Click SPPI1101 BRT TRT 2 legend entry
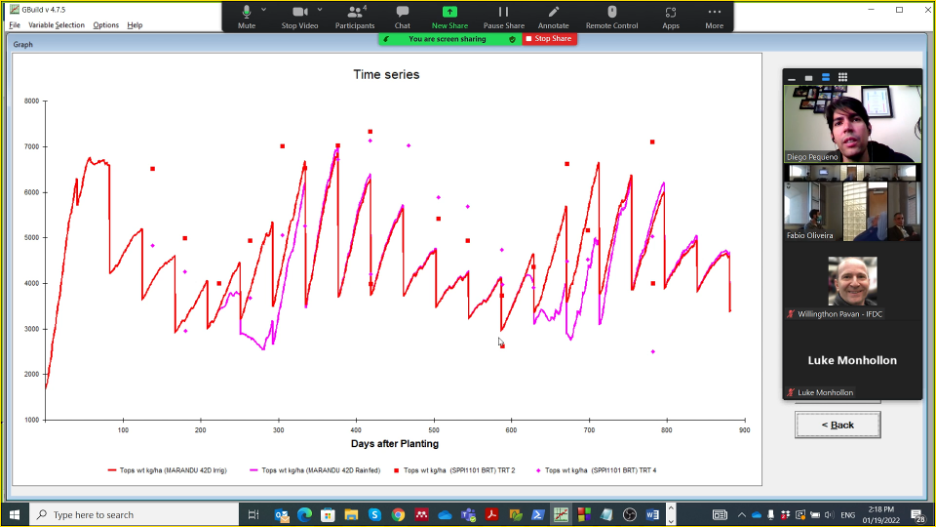Image resolution: width=936 pixels, height=528 pixels. 454,471
